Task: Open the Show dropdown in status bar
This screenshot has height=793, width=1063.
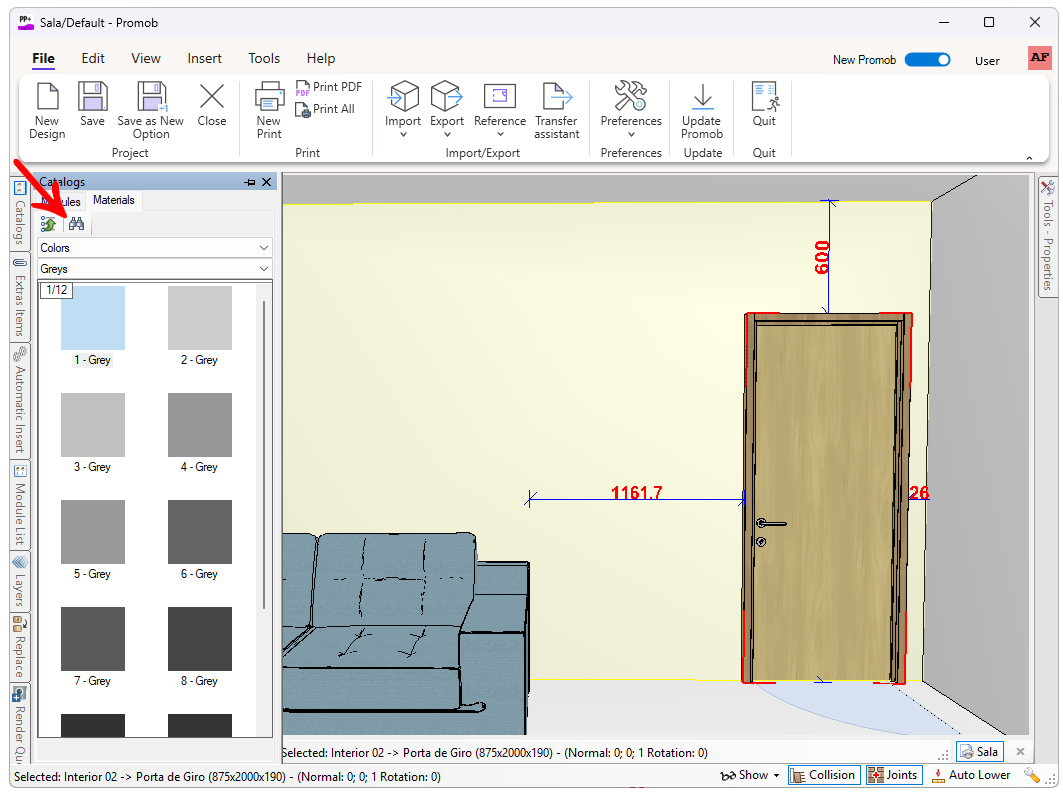Action: pyautogui.click(x=750, y=775)
